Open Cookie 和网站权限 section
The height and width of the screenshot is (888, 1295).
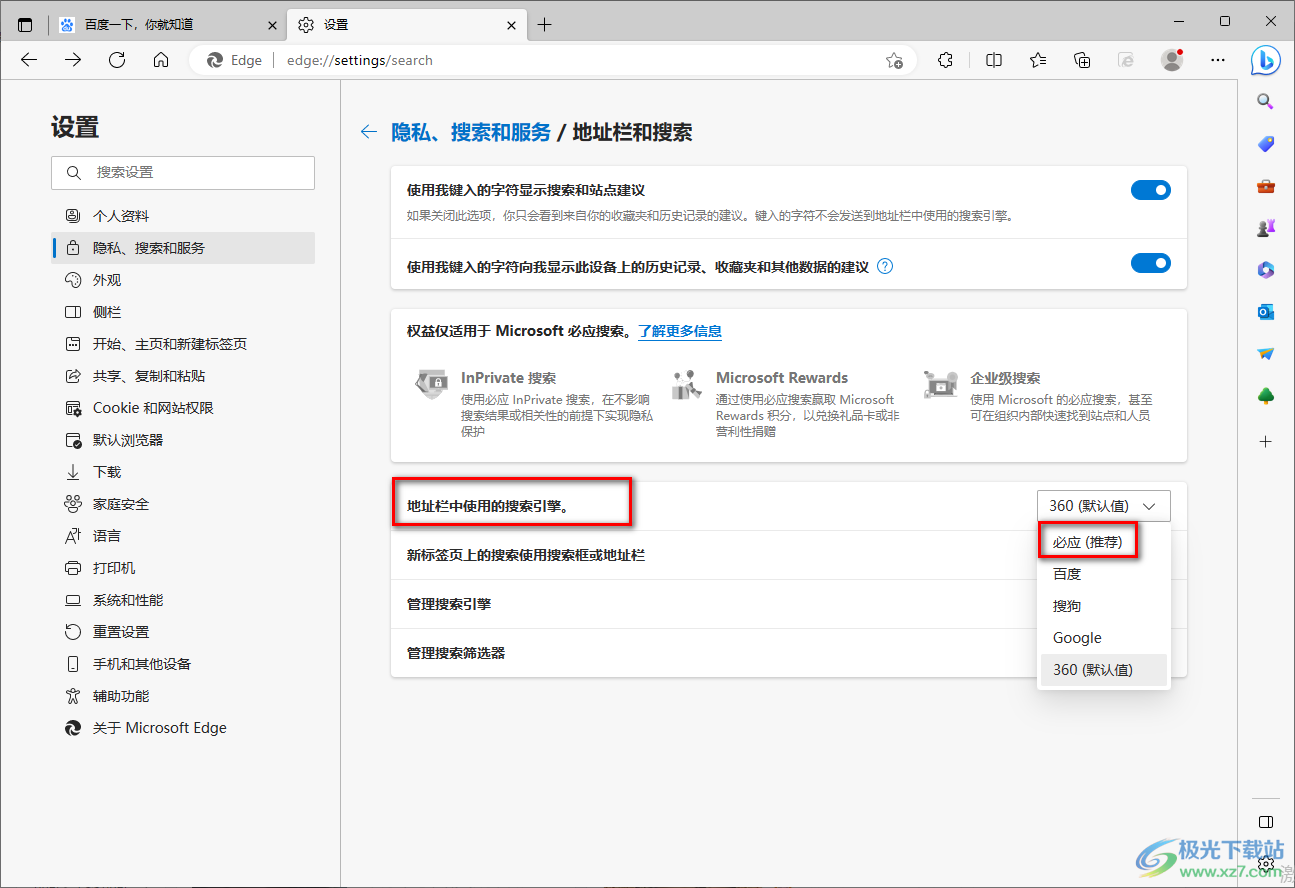click(x=183, y=408)
